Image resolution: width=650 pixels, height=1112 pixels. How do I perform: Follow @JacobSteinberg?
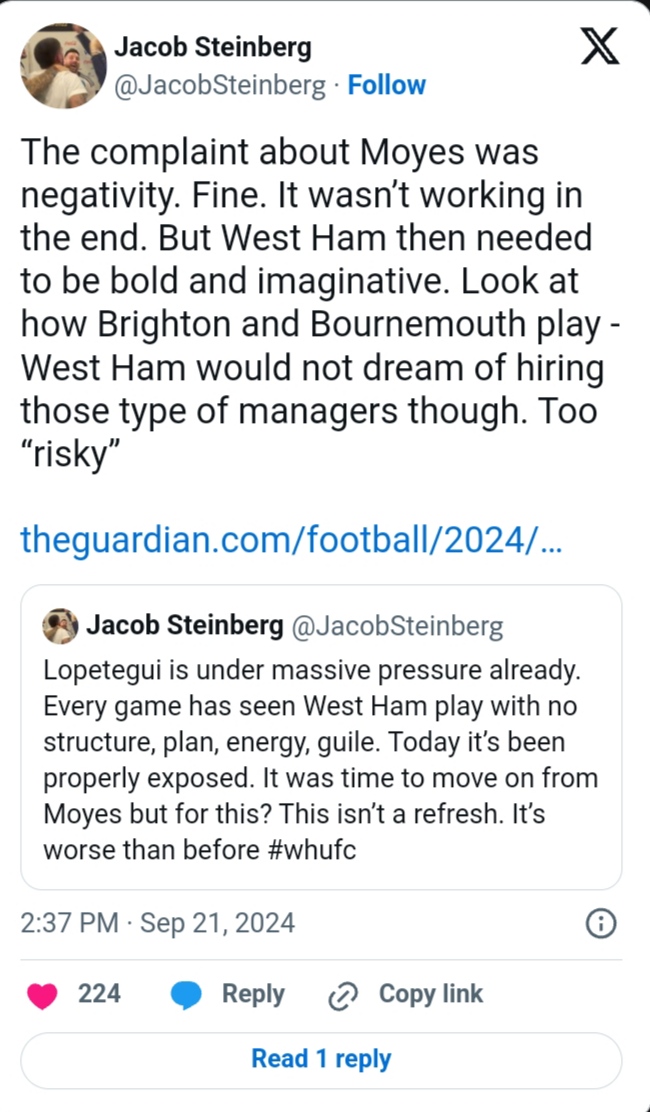[386, 86]
